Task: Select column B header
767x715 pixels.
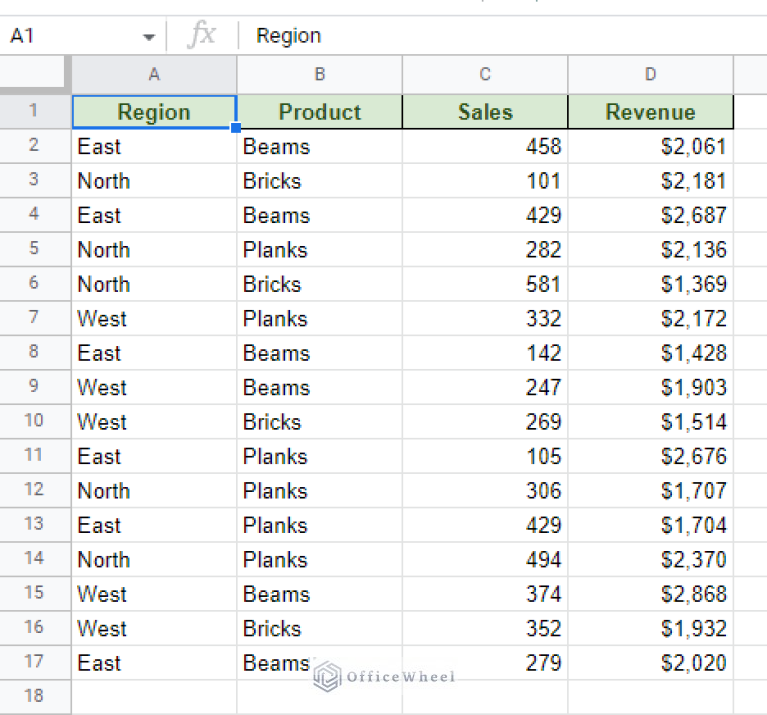Action: 319,74
